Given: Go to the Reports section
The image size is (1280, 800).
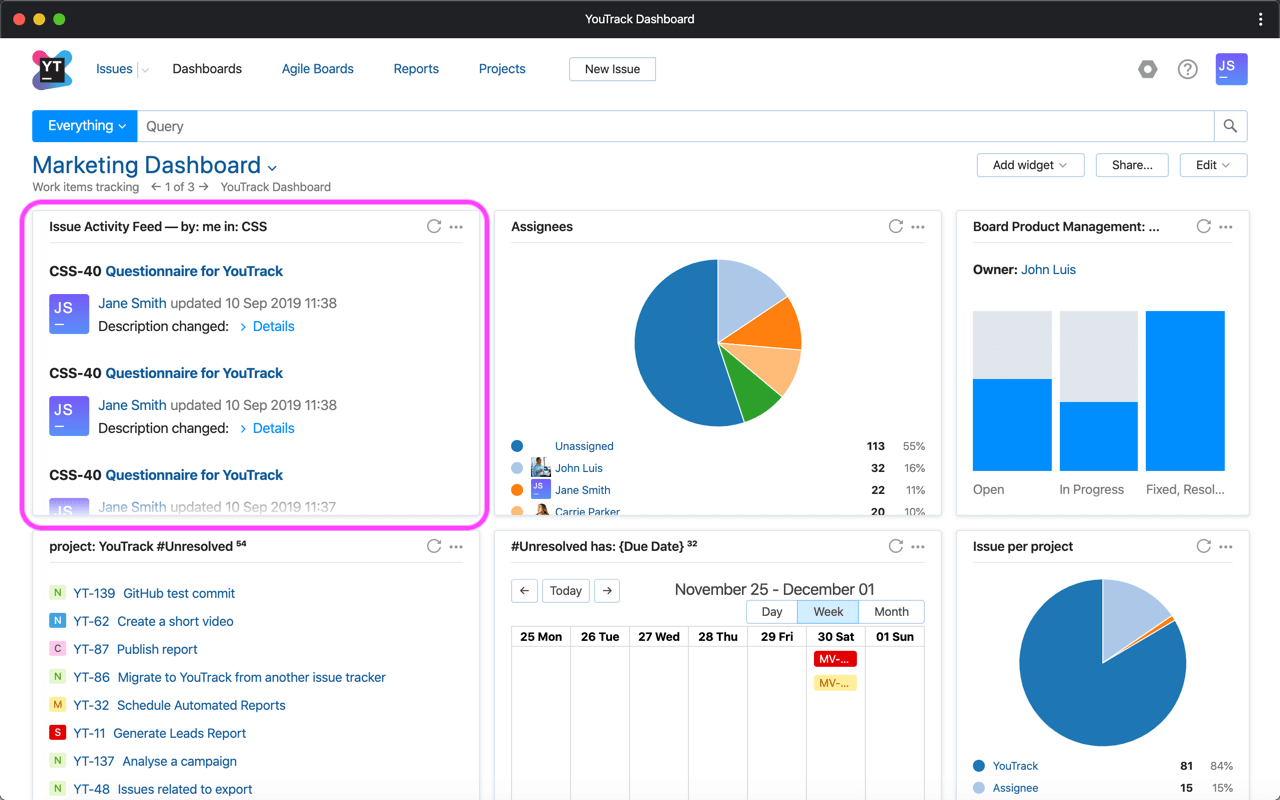Looking at the screenshot, I should click(x=416, y=69).
